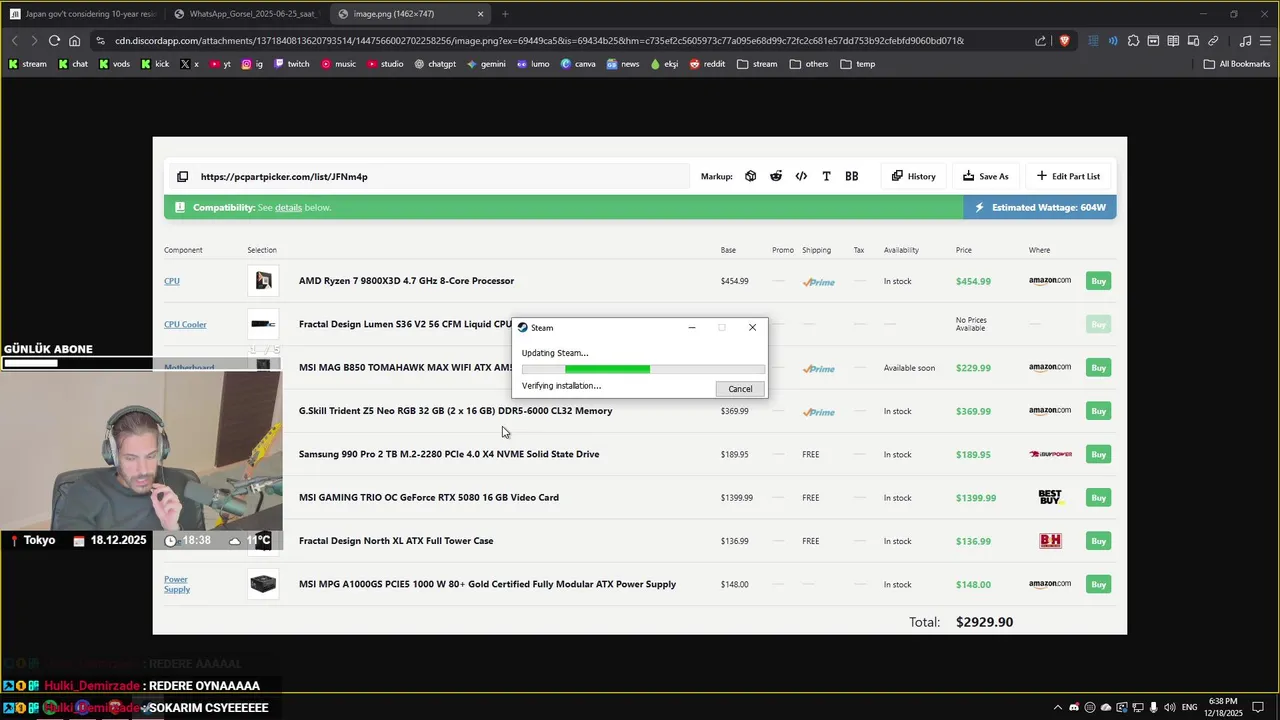Open the chatgpt bookmark
Screen dimensions: 1280x720
(x=435, y=64)
